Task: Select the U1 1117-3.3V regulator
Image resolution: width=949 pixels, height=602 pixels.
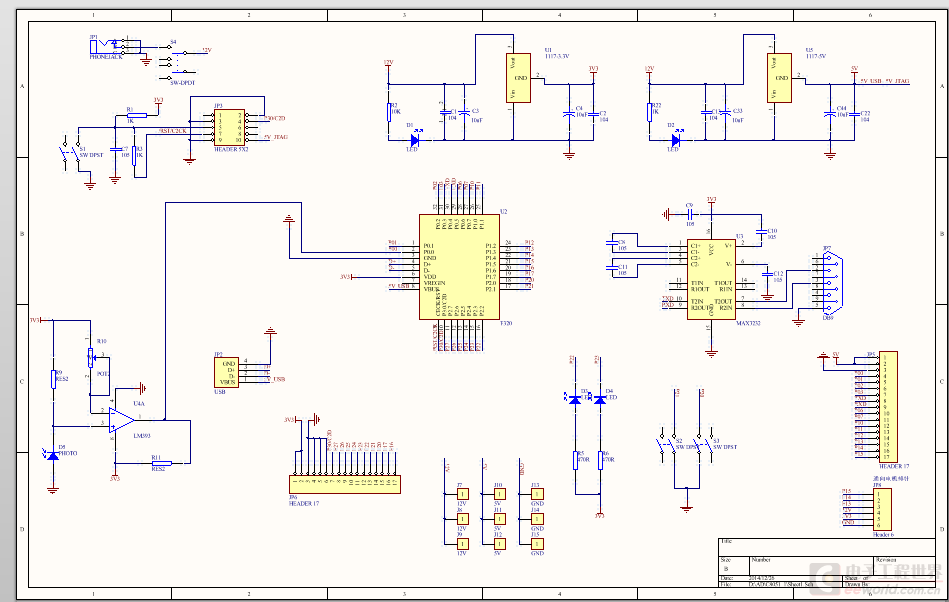Action: [x=519, y=78]
